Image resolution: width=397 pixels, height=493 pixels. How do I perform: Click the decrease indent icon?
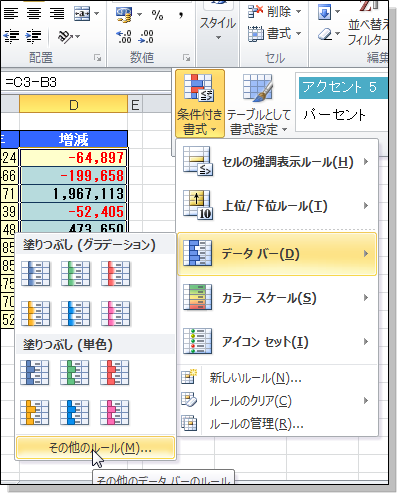click(11, 36)
